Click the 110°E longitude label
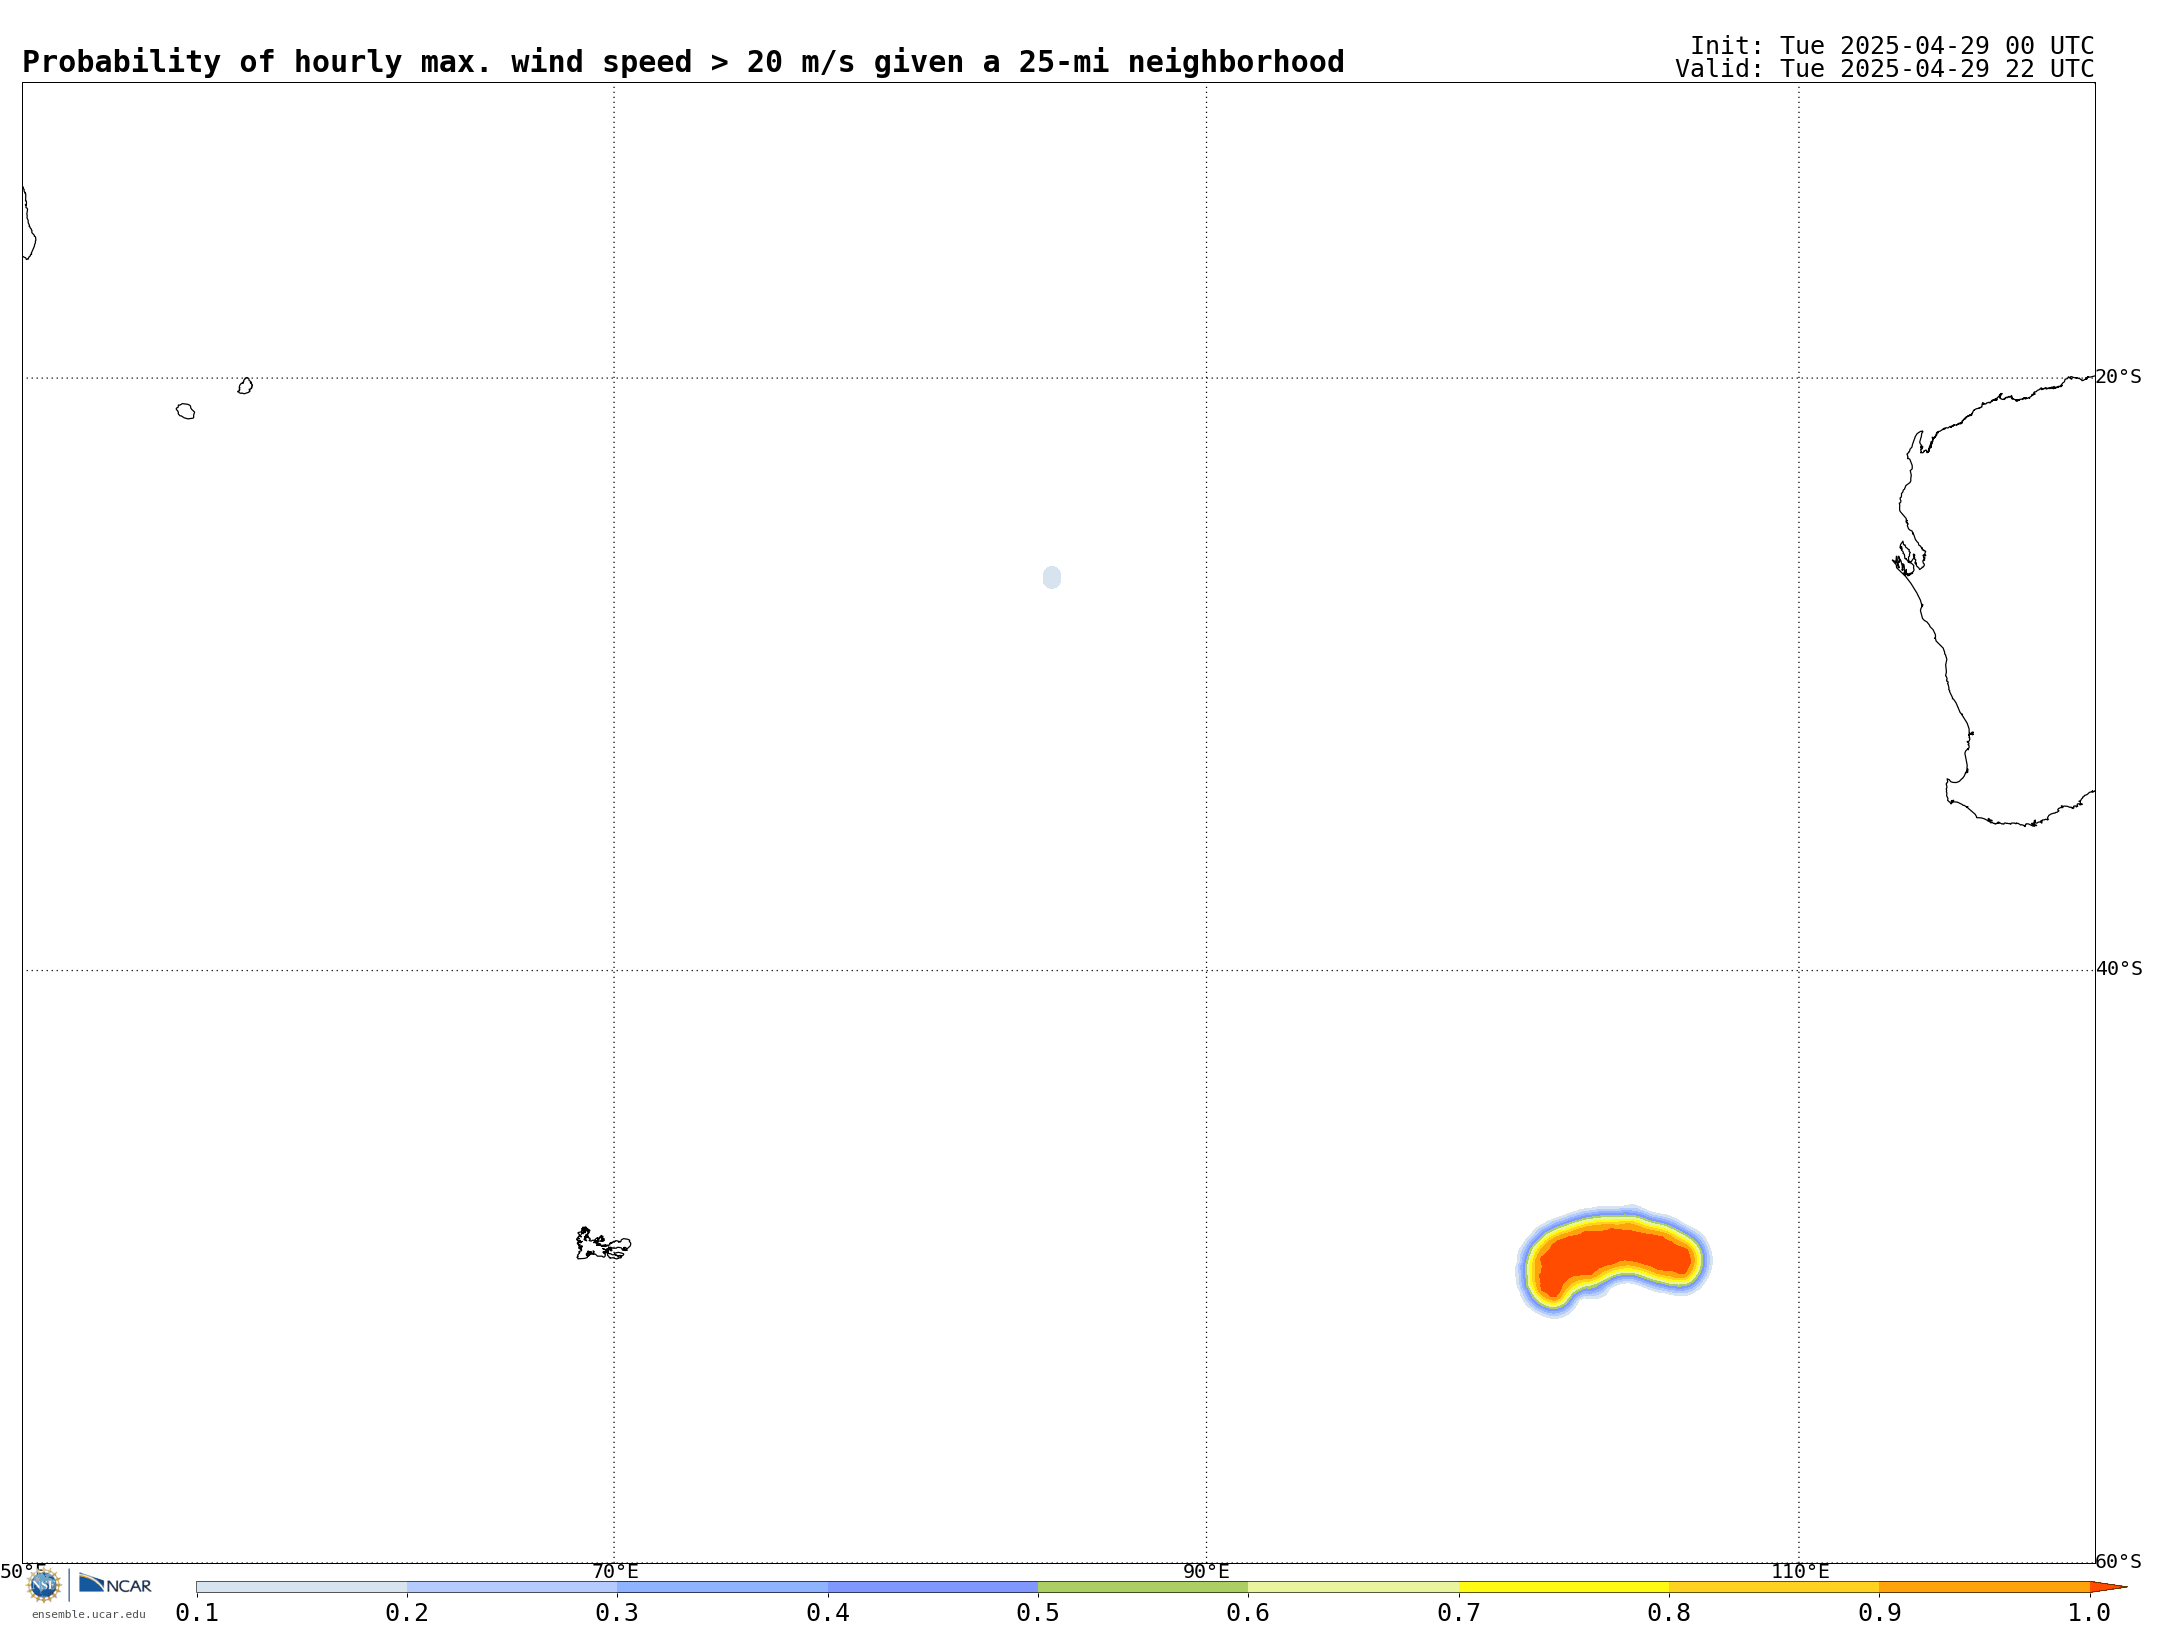Image resolution: width=2160 pixels, height=1626 pixels. [x=1800, y=1571]
